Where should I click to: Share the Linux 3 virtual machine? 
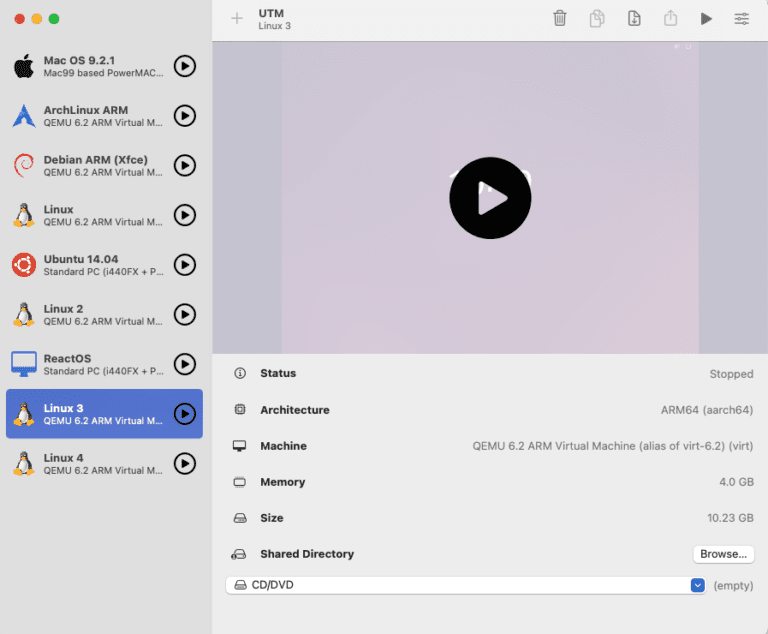[670, 18]
